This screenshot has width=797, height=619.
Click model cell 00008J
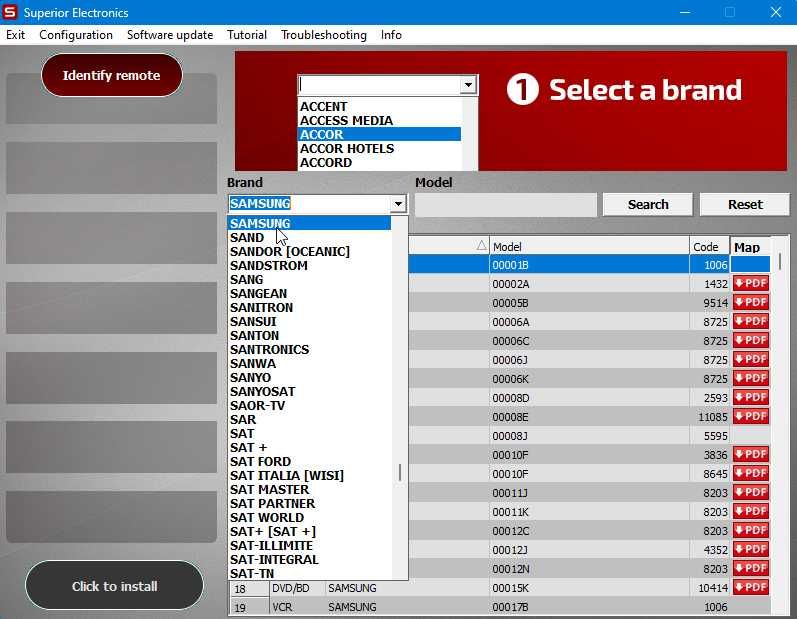point(589,436)
